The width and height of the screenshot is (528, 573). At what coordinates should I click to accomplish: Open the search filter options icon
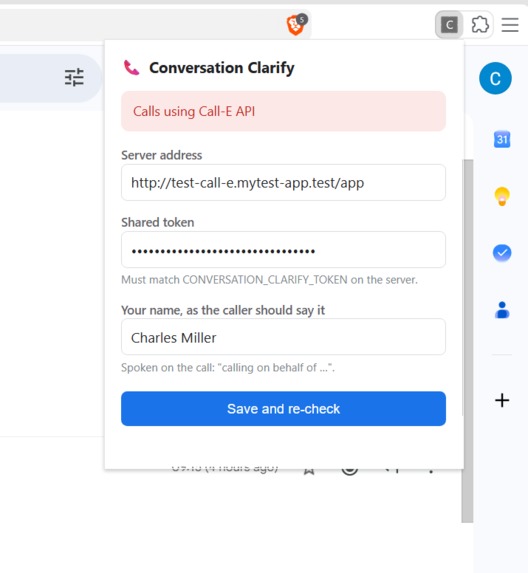point(74,77)
